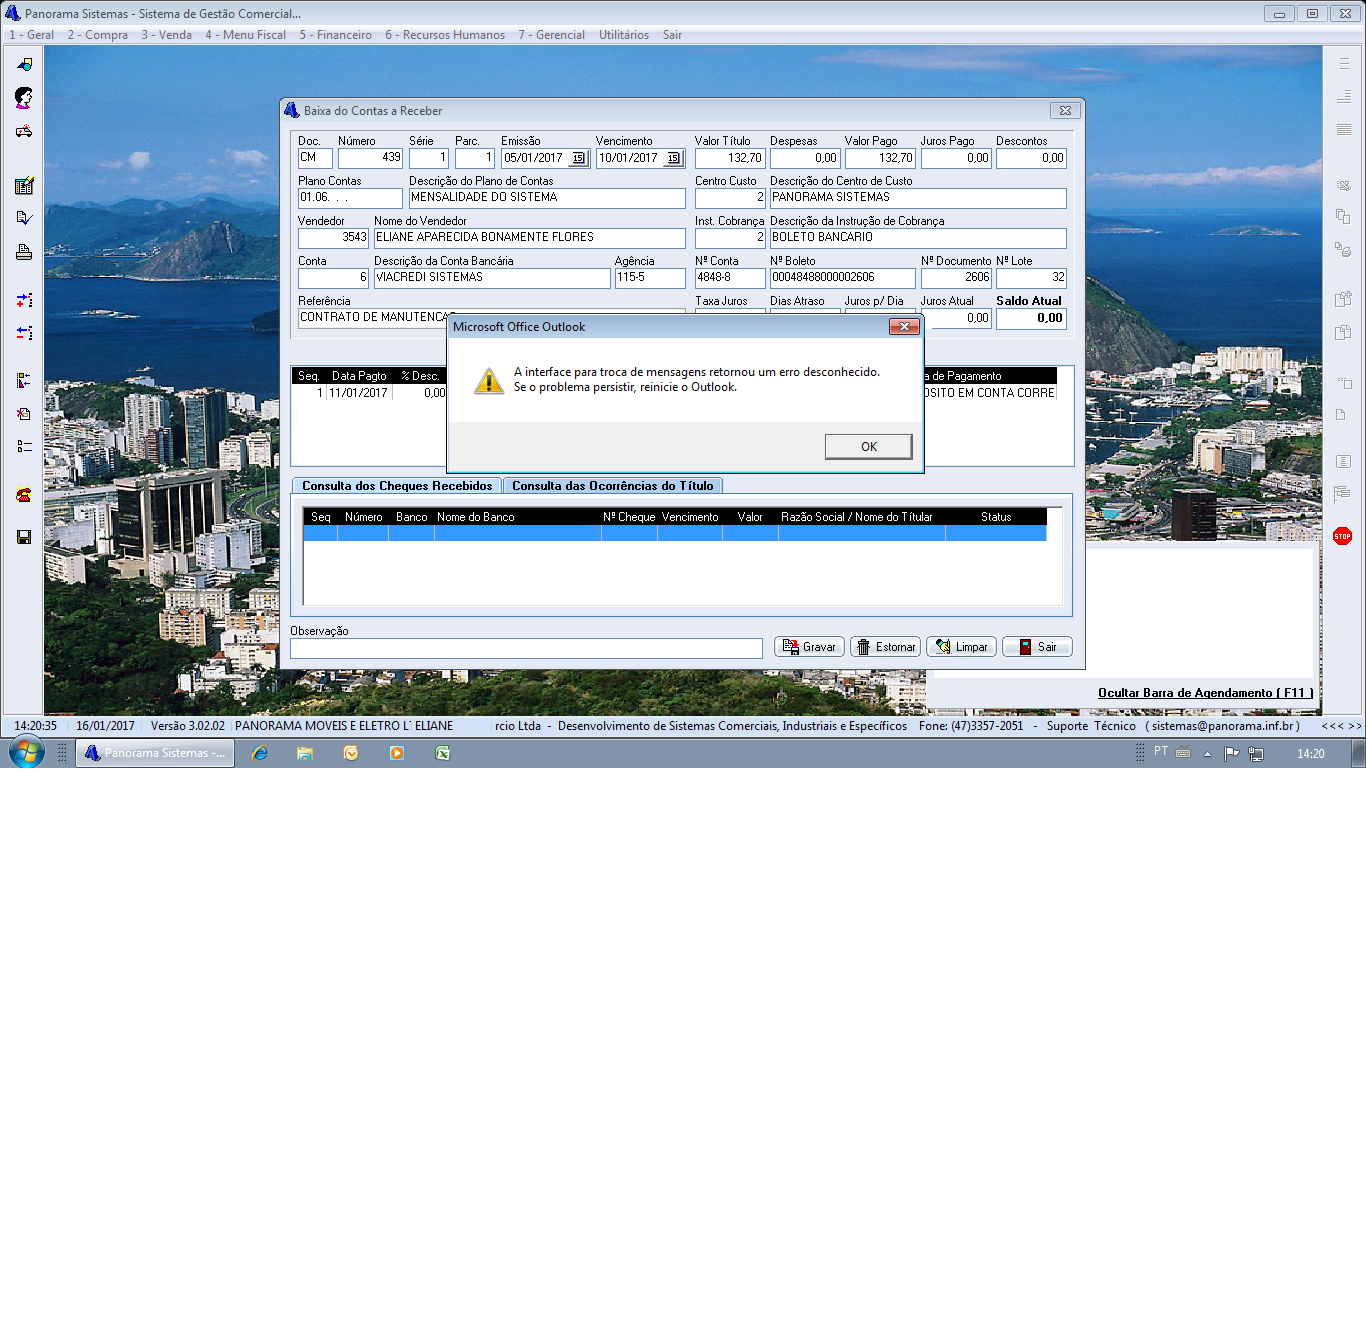Open the Emissão date calendar picker
Image resolution: width=1366 pixels, height=1336 pixels.
(x=578, y=158)
